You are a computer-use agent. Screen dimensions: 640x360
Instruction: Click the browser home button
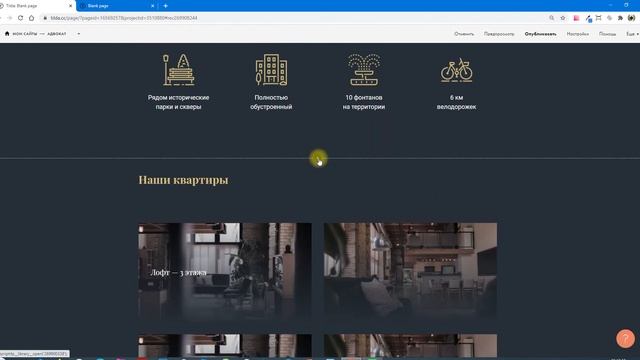(31, 18)
